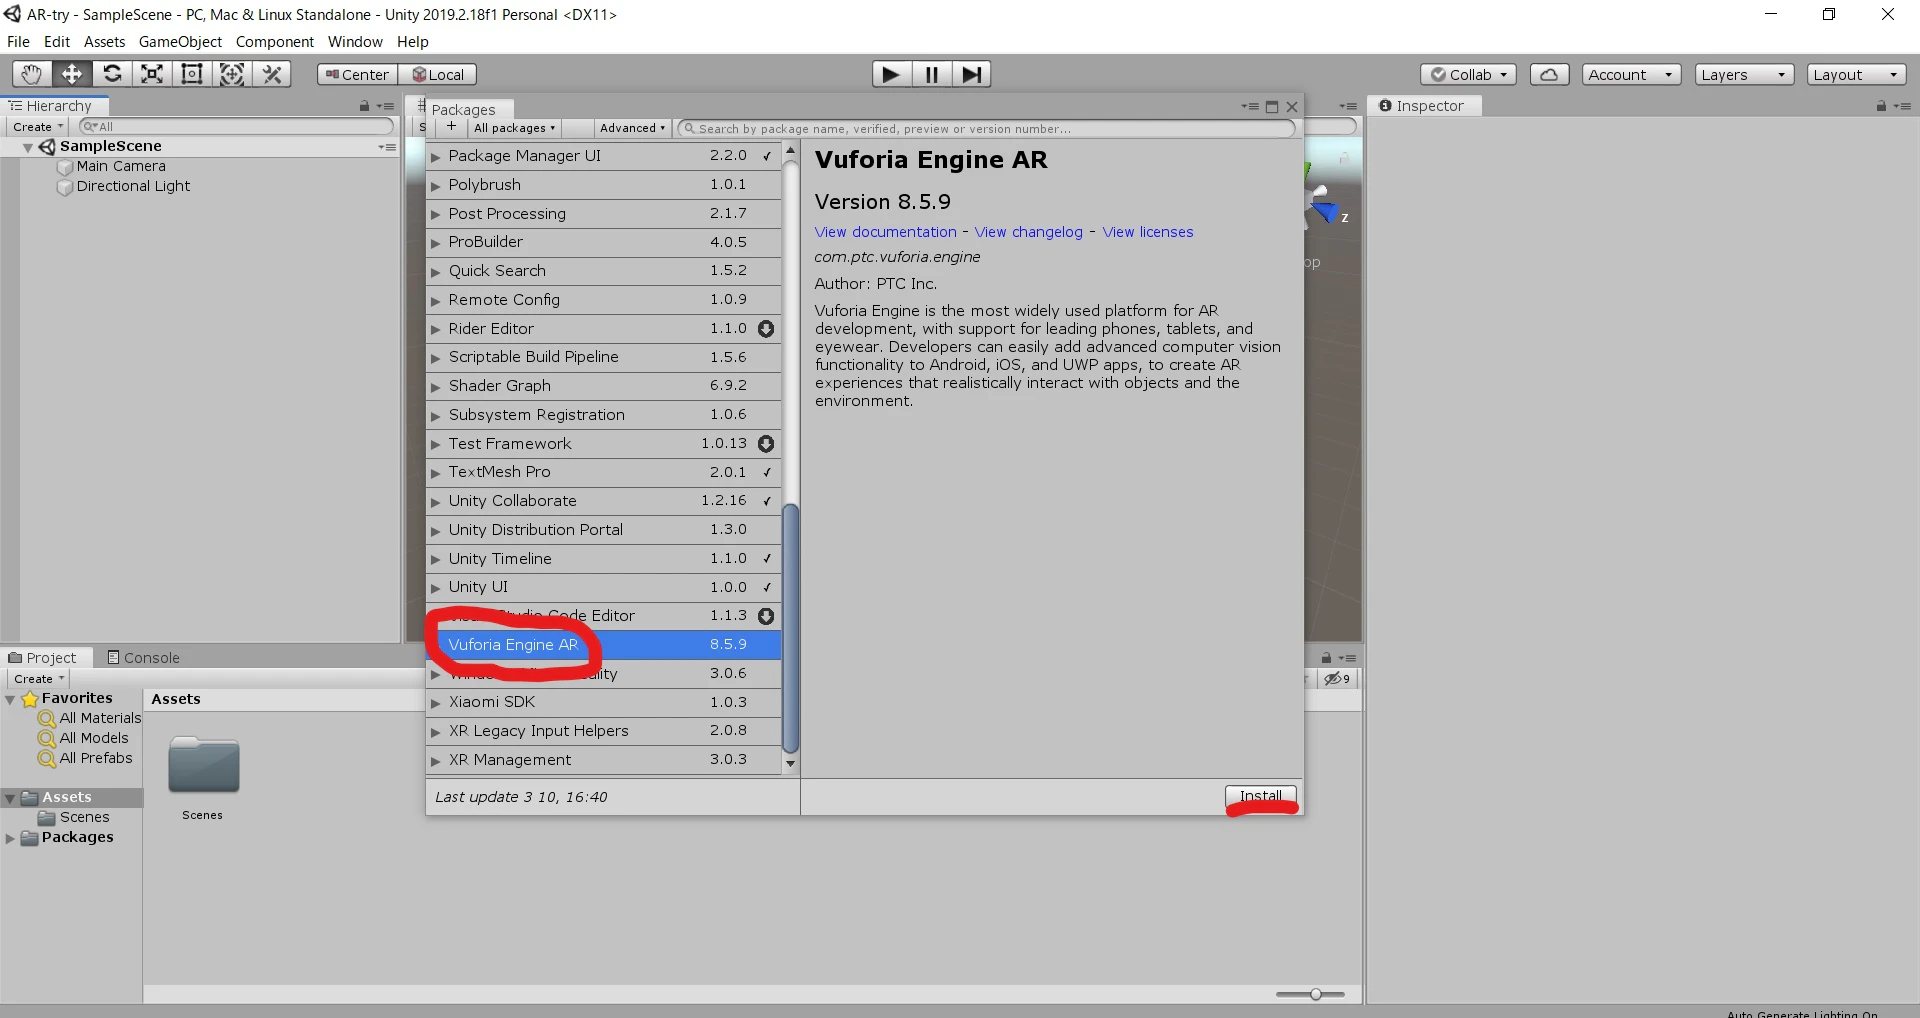The height and width of the screenshot is (1018, 1920).
Task: Click the Hierarchy search field
Action: tap(236, 127)
